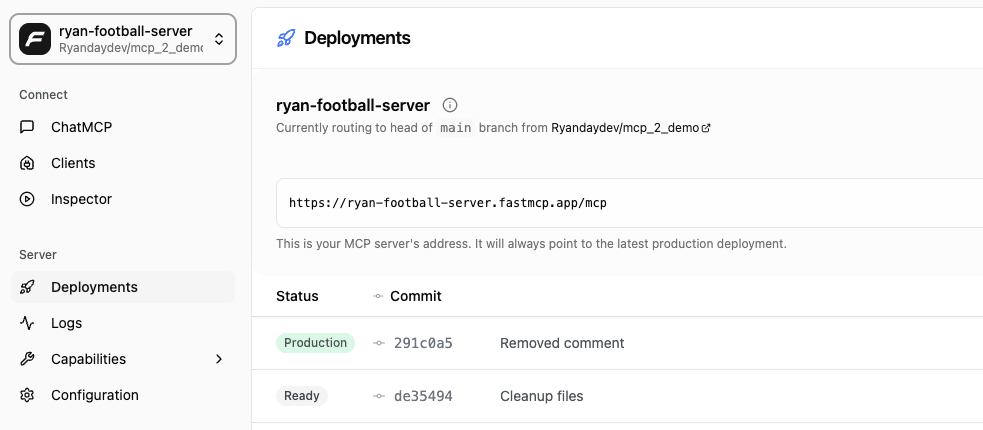Click the Status column header
Image resolution: width=983 pixels, height=430 pixels.
tap(297, 296)
